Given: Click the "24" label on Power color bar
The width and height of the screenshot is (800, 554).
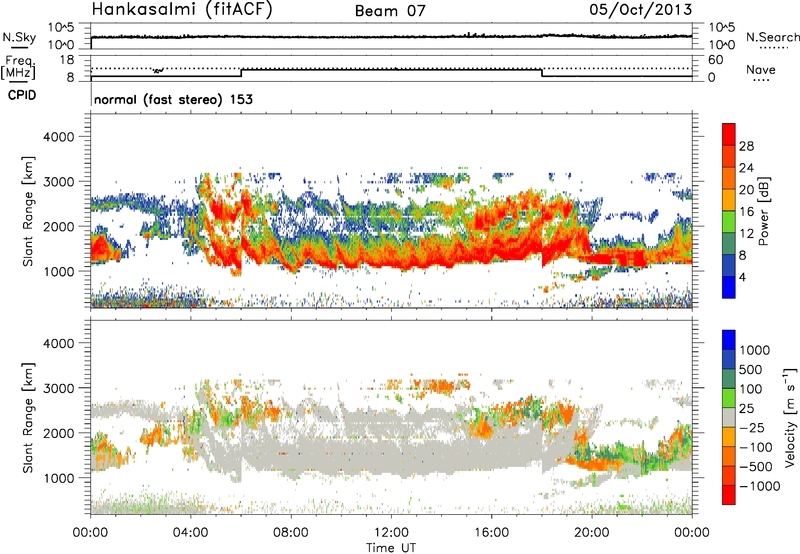Looking at the screenshot, I should click(x=746, y=168).
